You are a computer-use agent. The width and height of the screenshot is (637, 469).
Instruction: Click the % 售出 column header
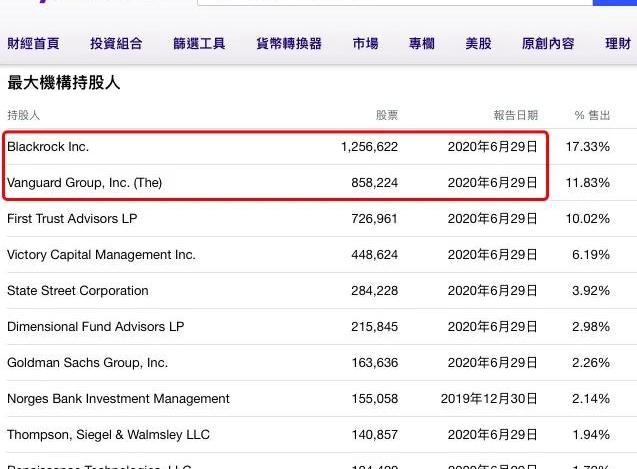[x=592, y=115]
